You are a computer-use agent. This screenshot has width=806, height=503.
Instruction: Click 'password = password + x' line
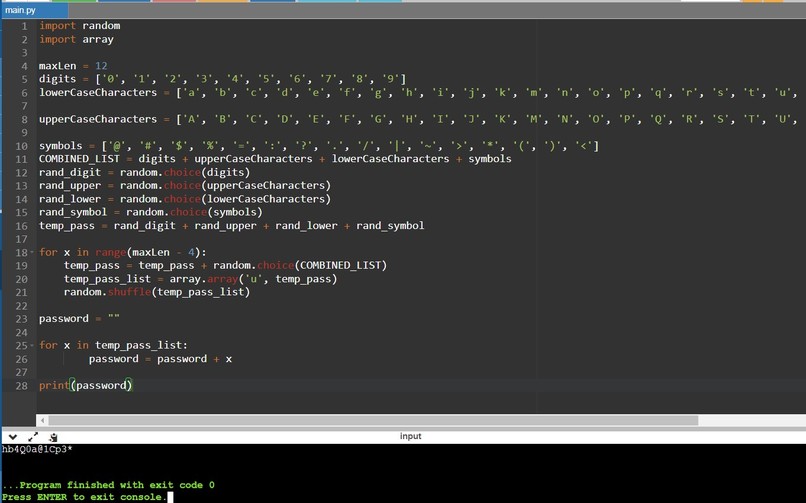(x=160, y=359)
